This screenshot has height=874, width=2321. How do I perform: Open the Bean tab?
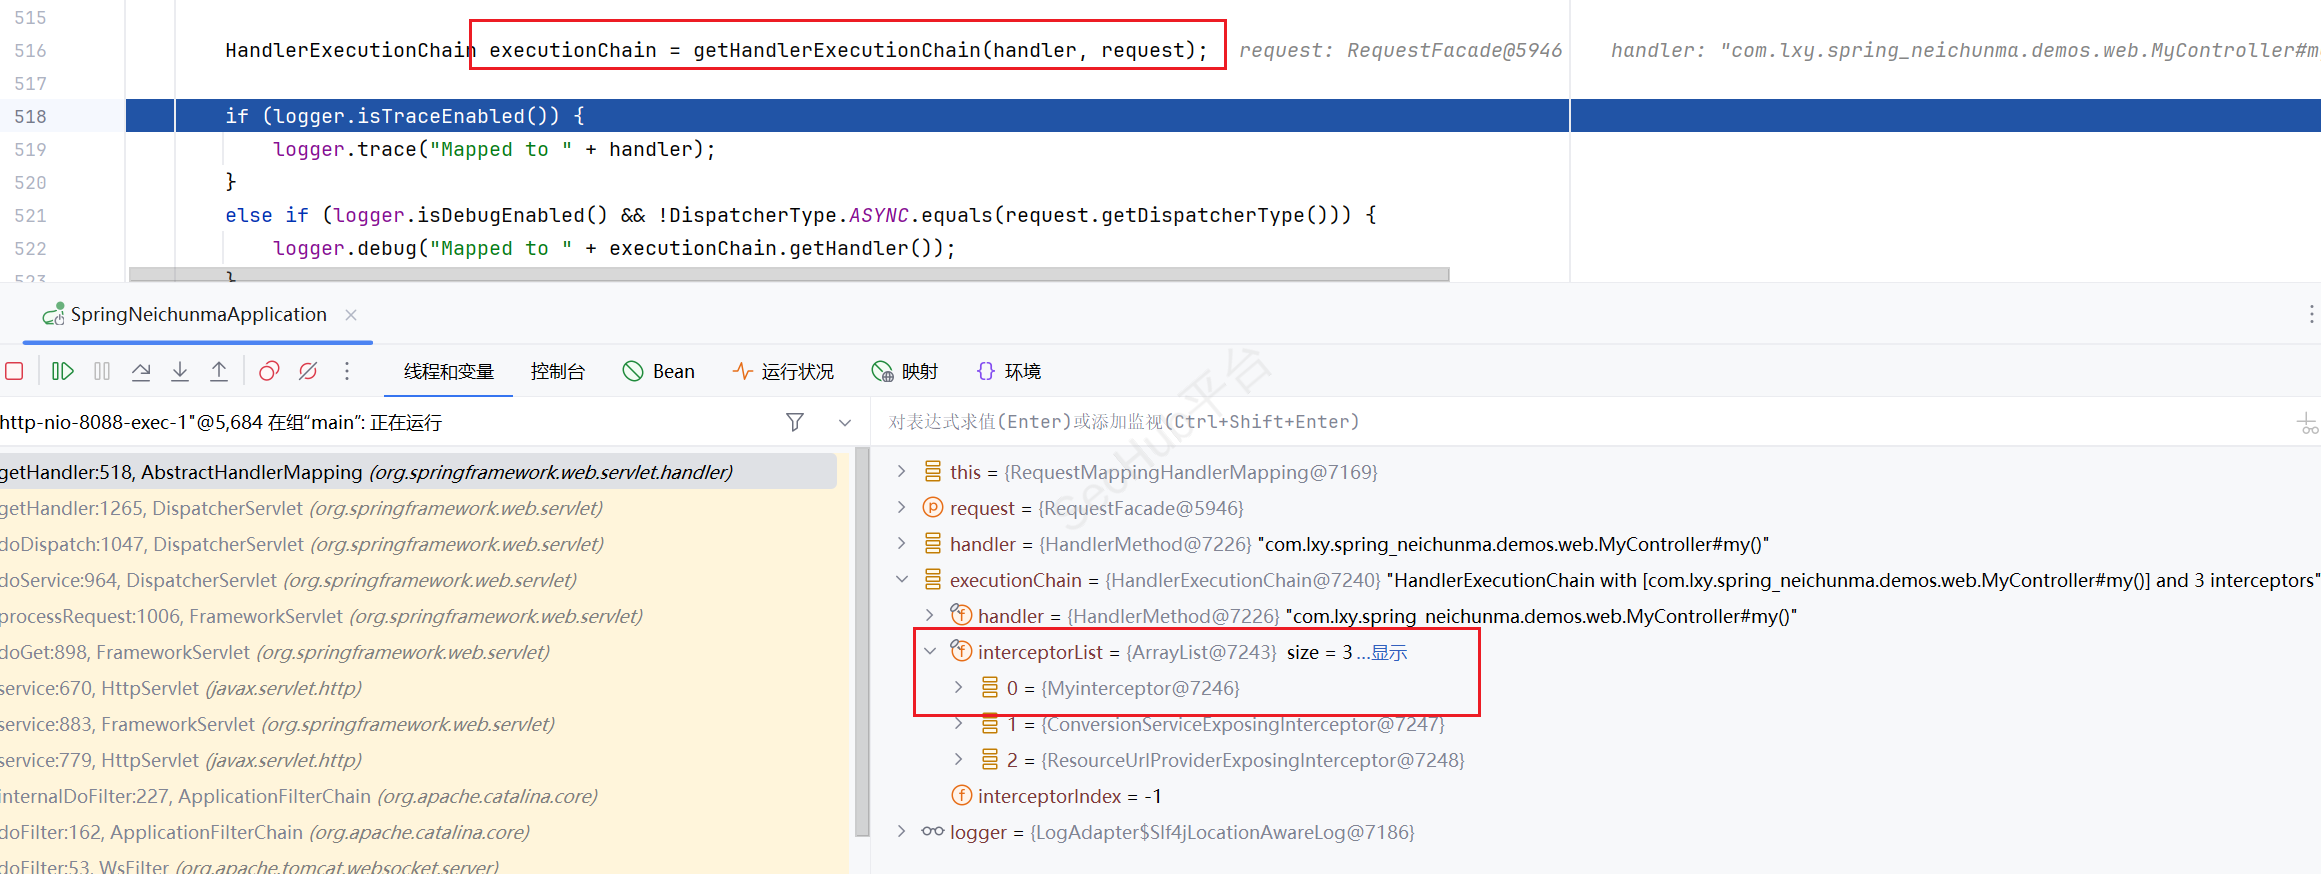659,371
